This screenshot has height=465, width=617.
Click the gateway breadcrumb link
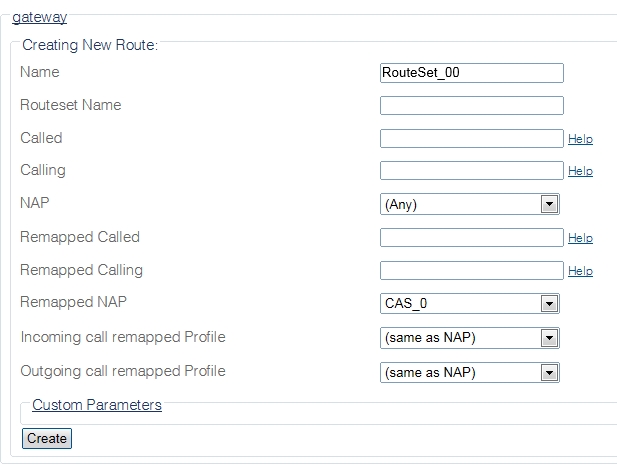39,17
